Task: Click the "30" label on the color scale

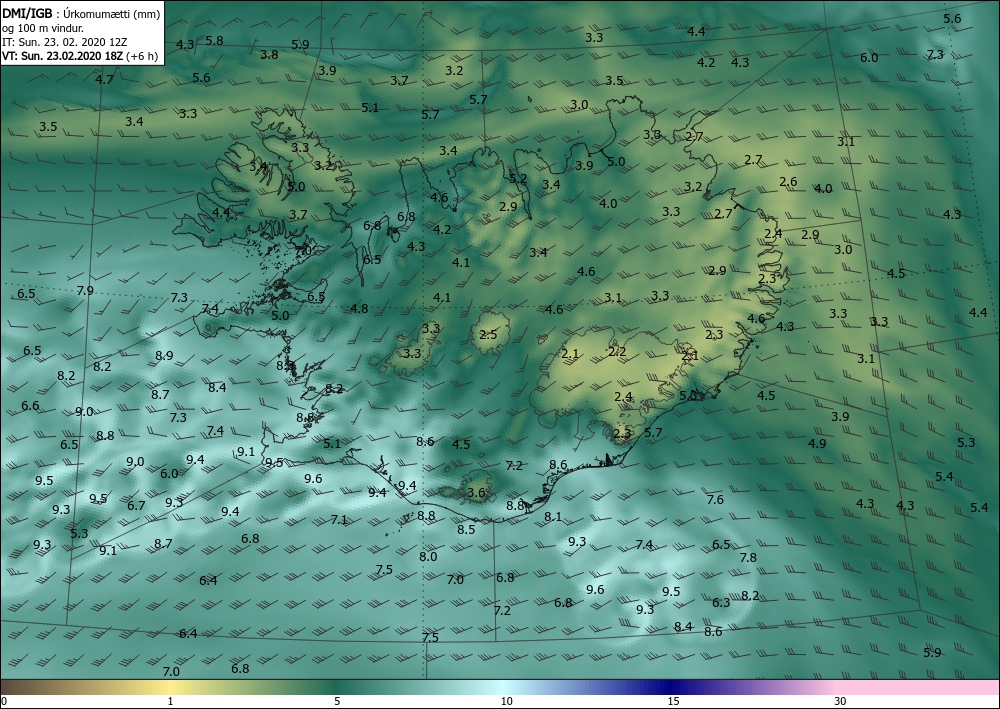Action: [x=841, y=701]
